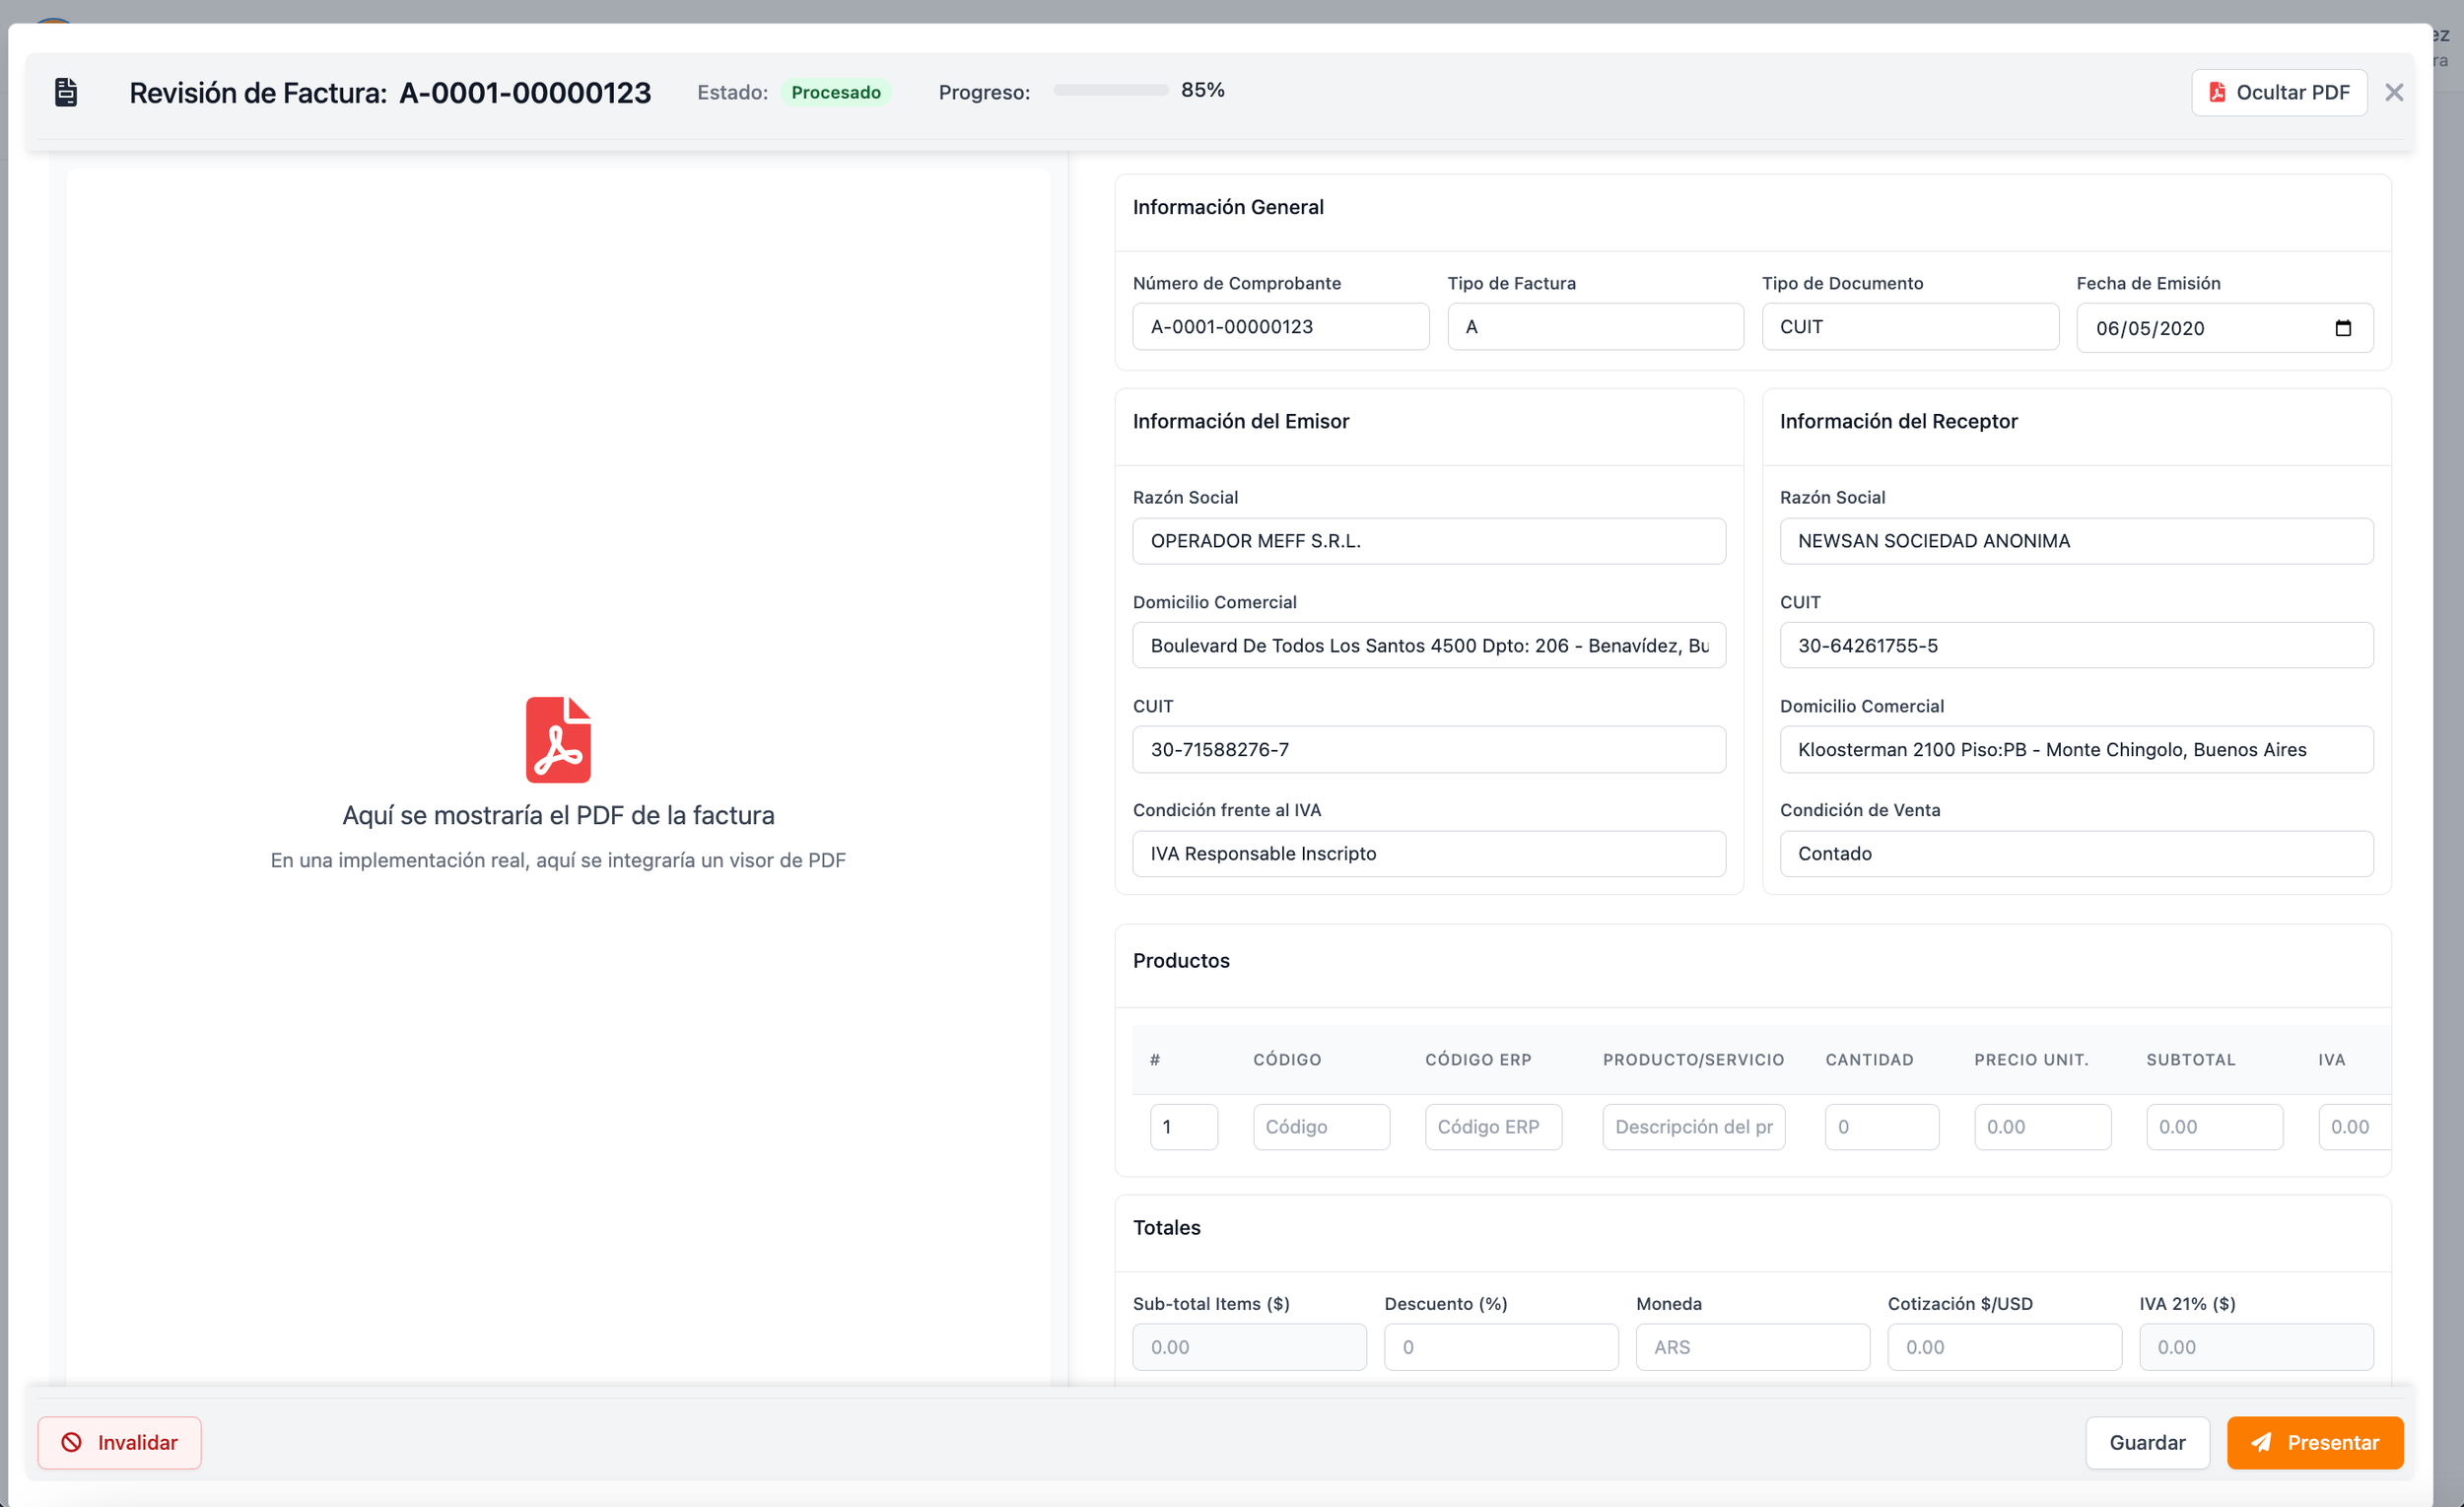Click the Invalidar button
Viewport: 2464px width, 1507px height.
coord(119,1442)
